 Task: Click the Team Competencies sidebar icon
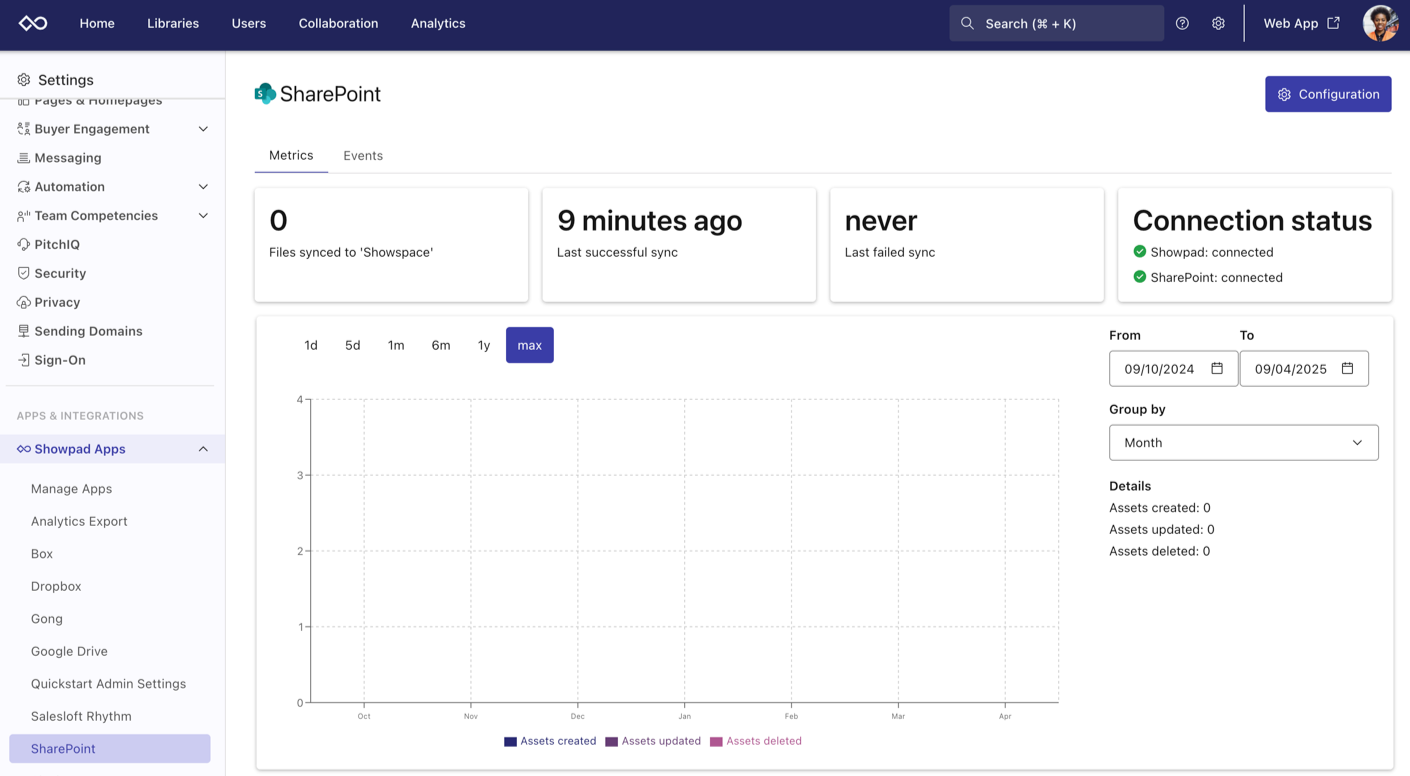tap(23, 216)
